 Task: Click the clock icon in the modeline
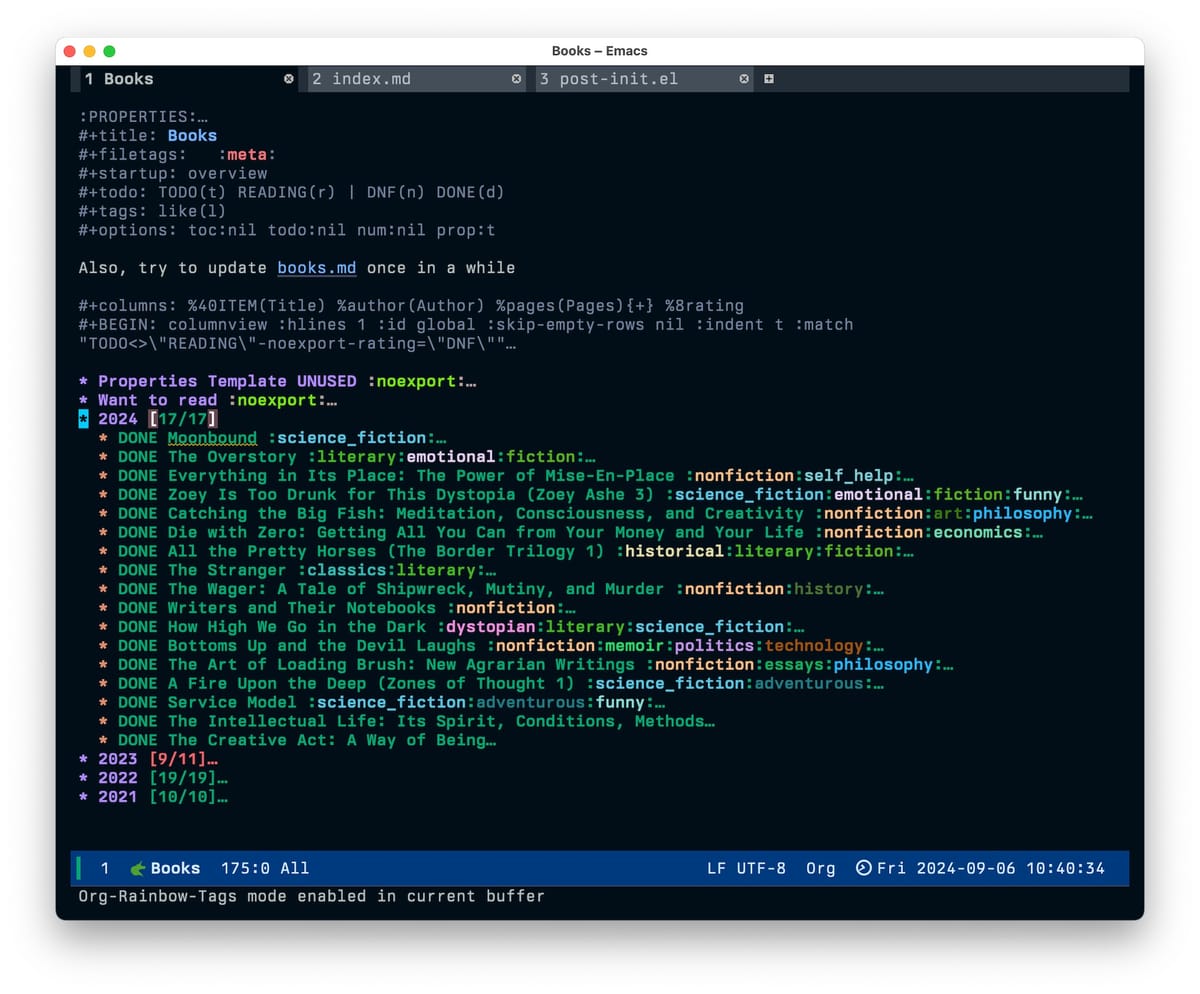864,868
